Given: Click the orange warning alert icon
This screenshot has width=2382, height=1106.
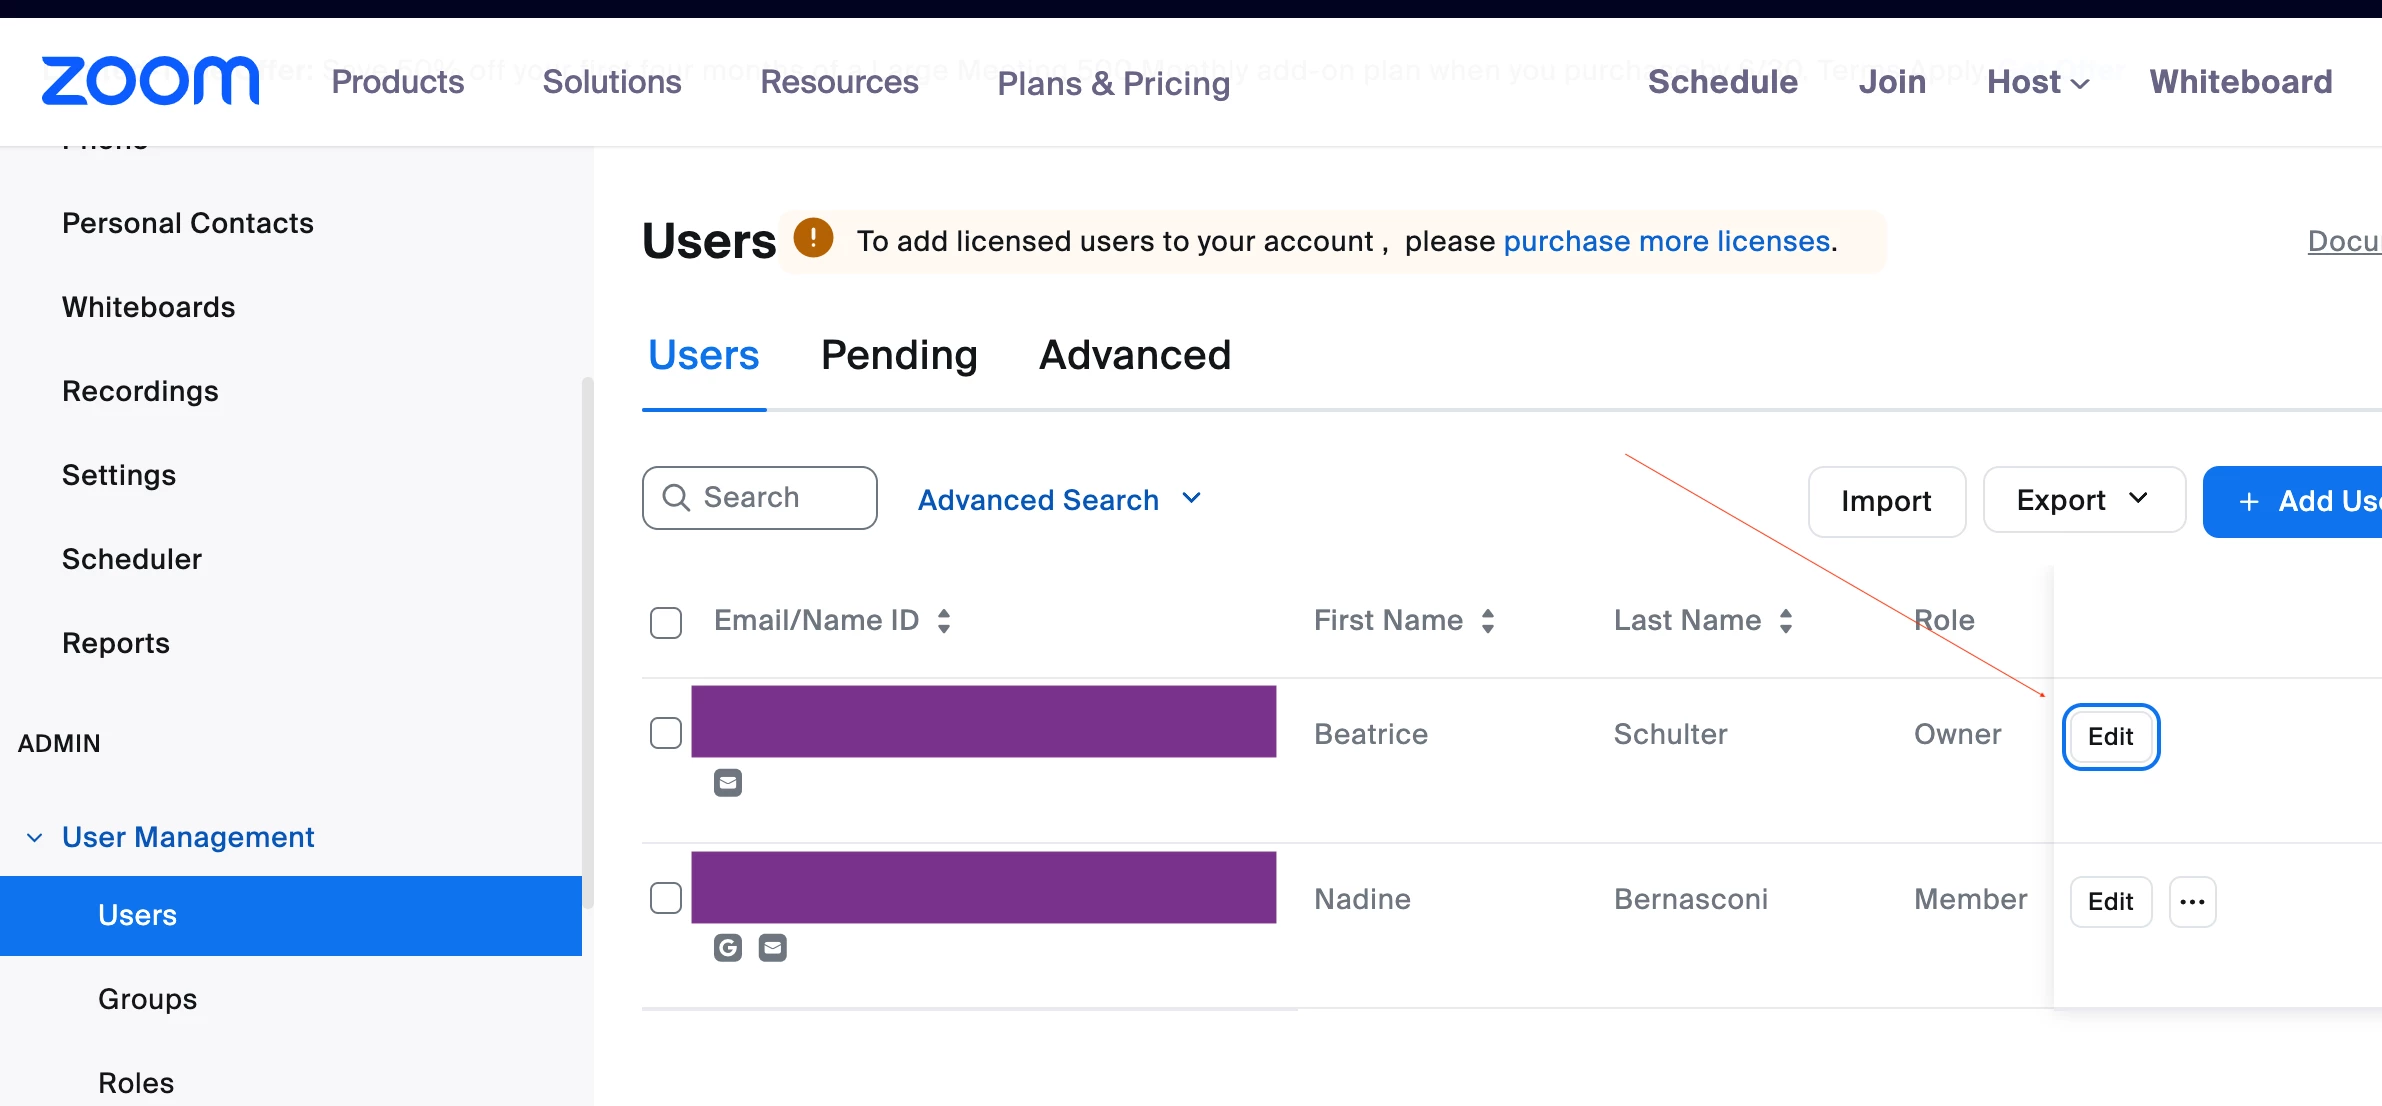Looking at the screenshot, I should 813,239.
